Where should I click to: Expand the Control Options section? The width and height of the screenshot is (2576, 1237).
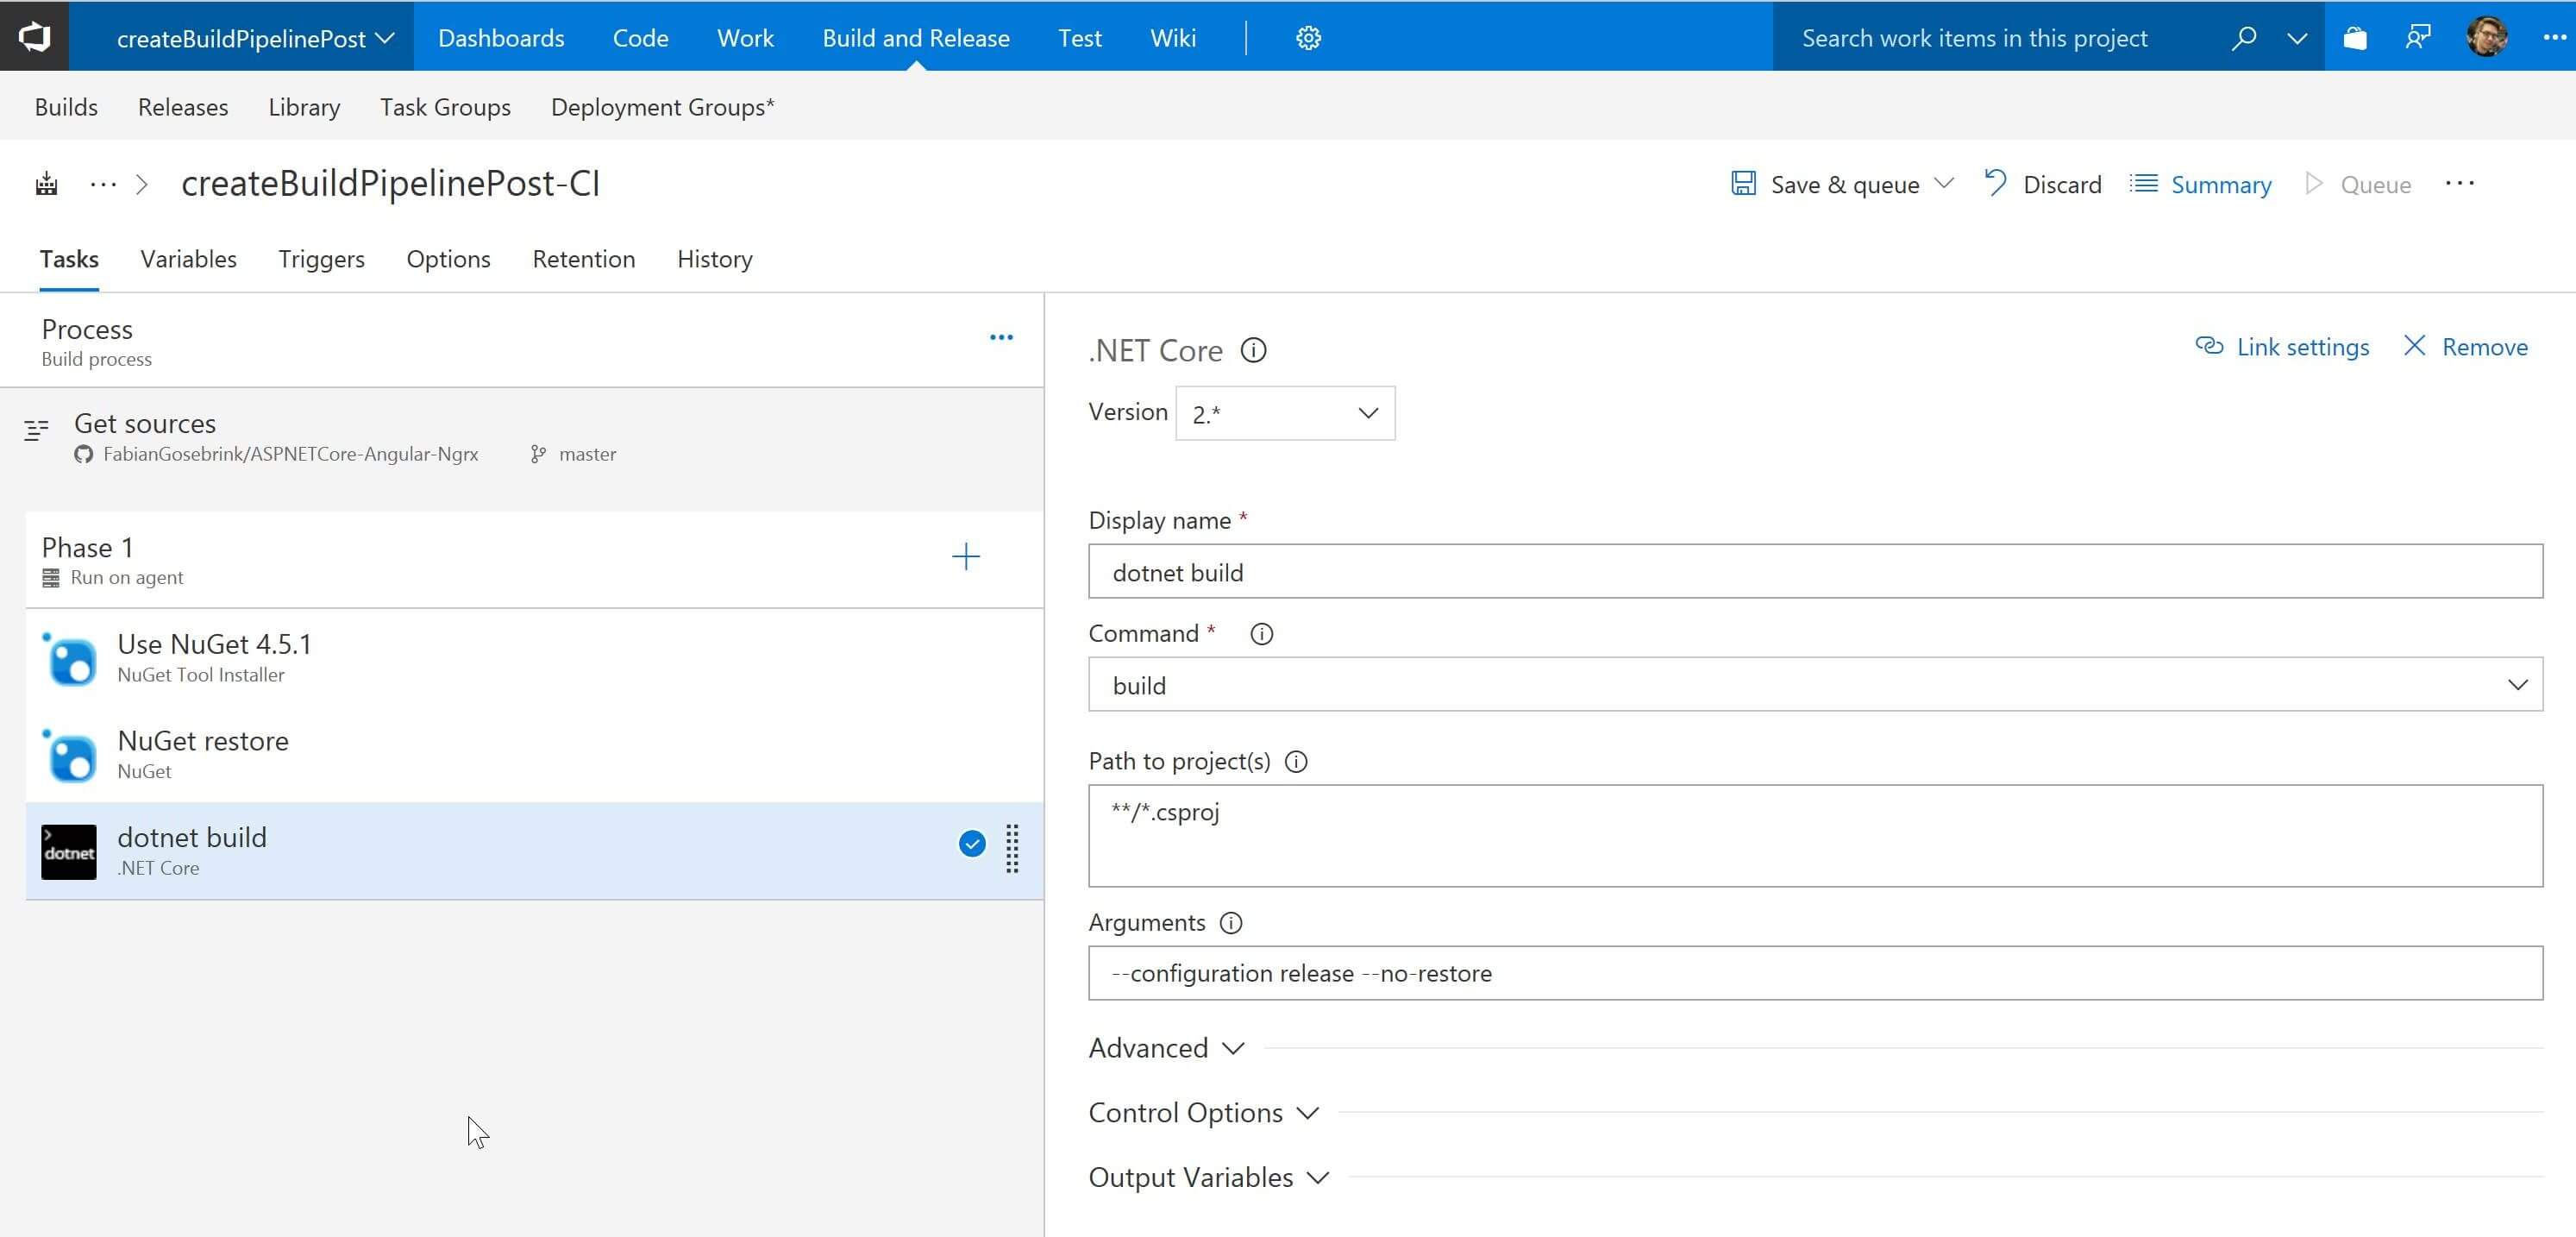click(x=1203, y=1113)
